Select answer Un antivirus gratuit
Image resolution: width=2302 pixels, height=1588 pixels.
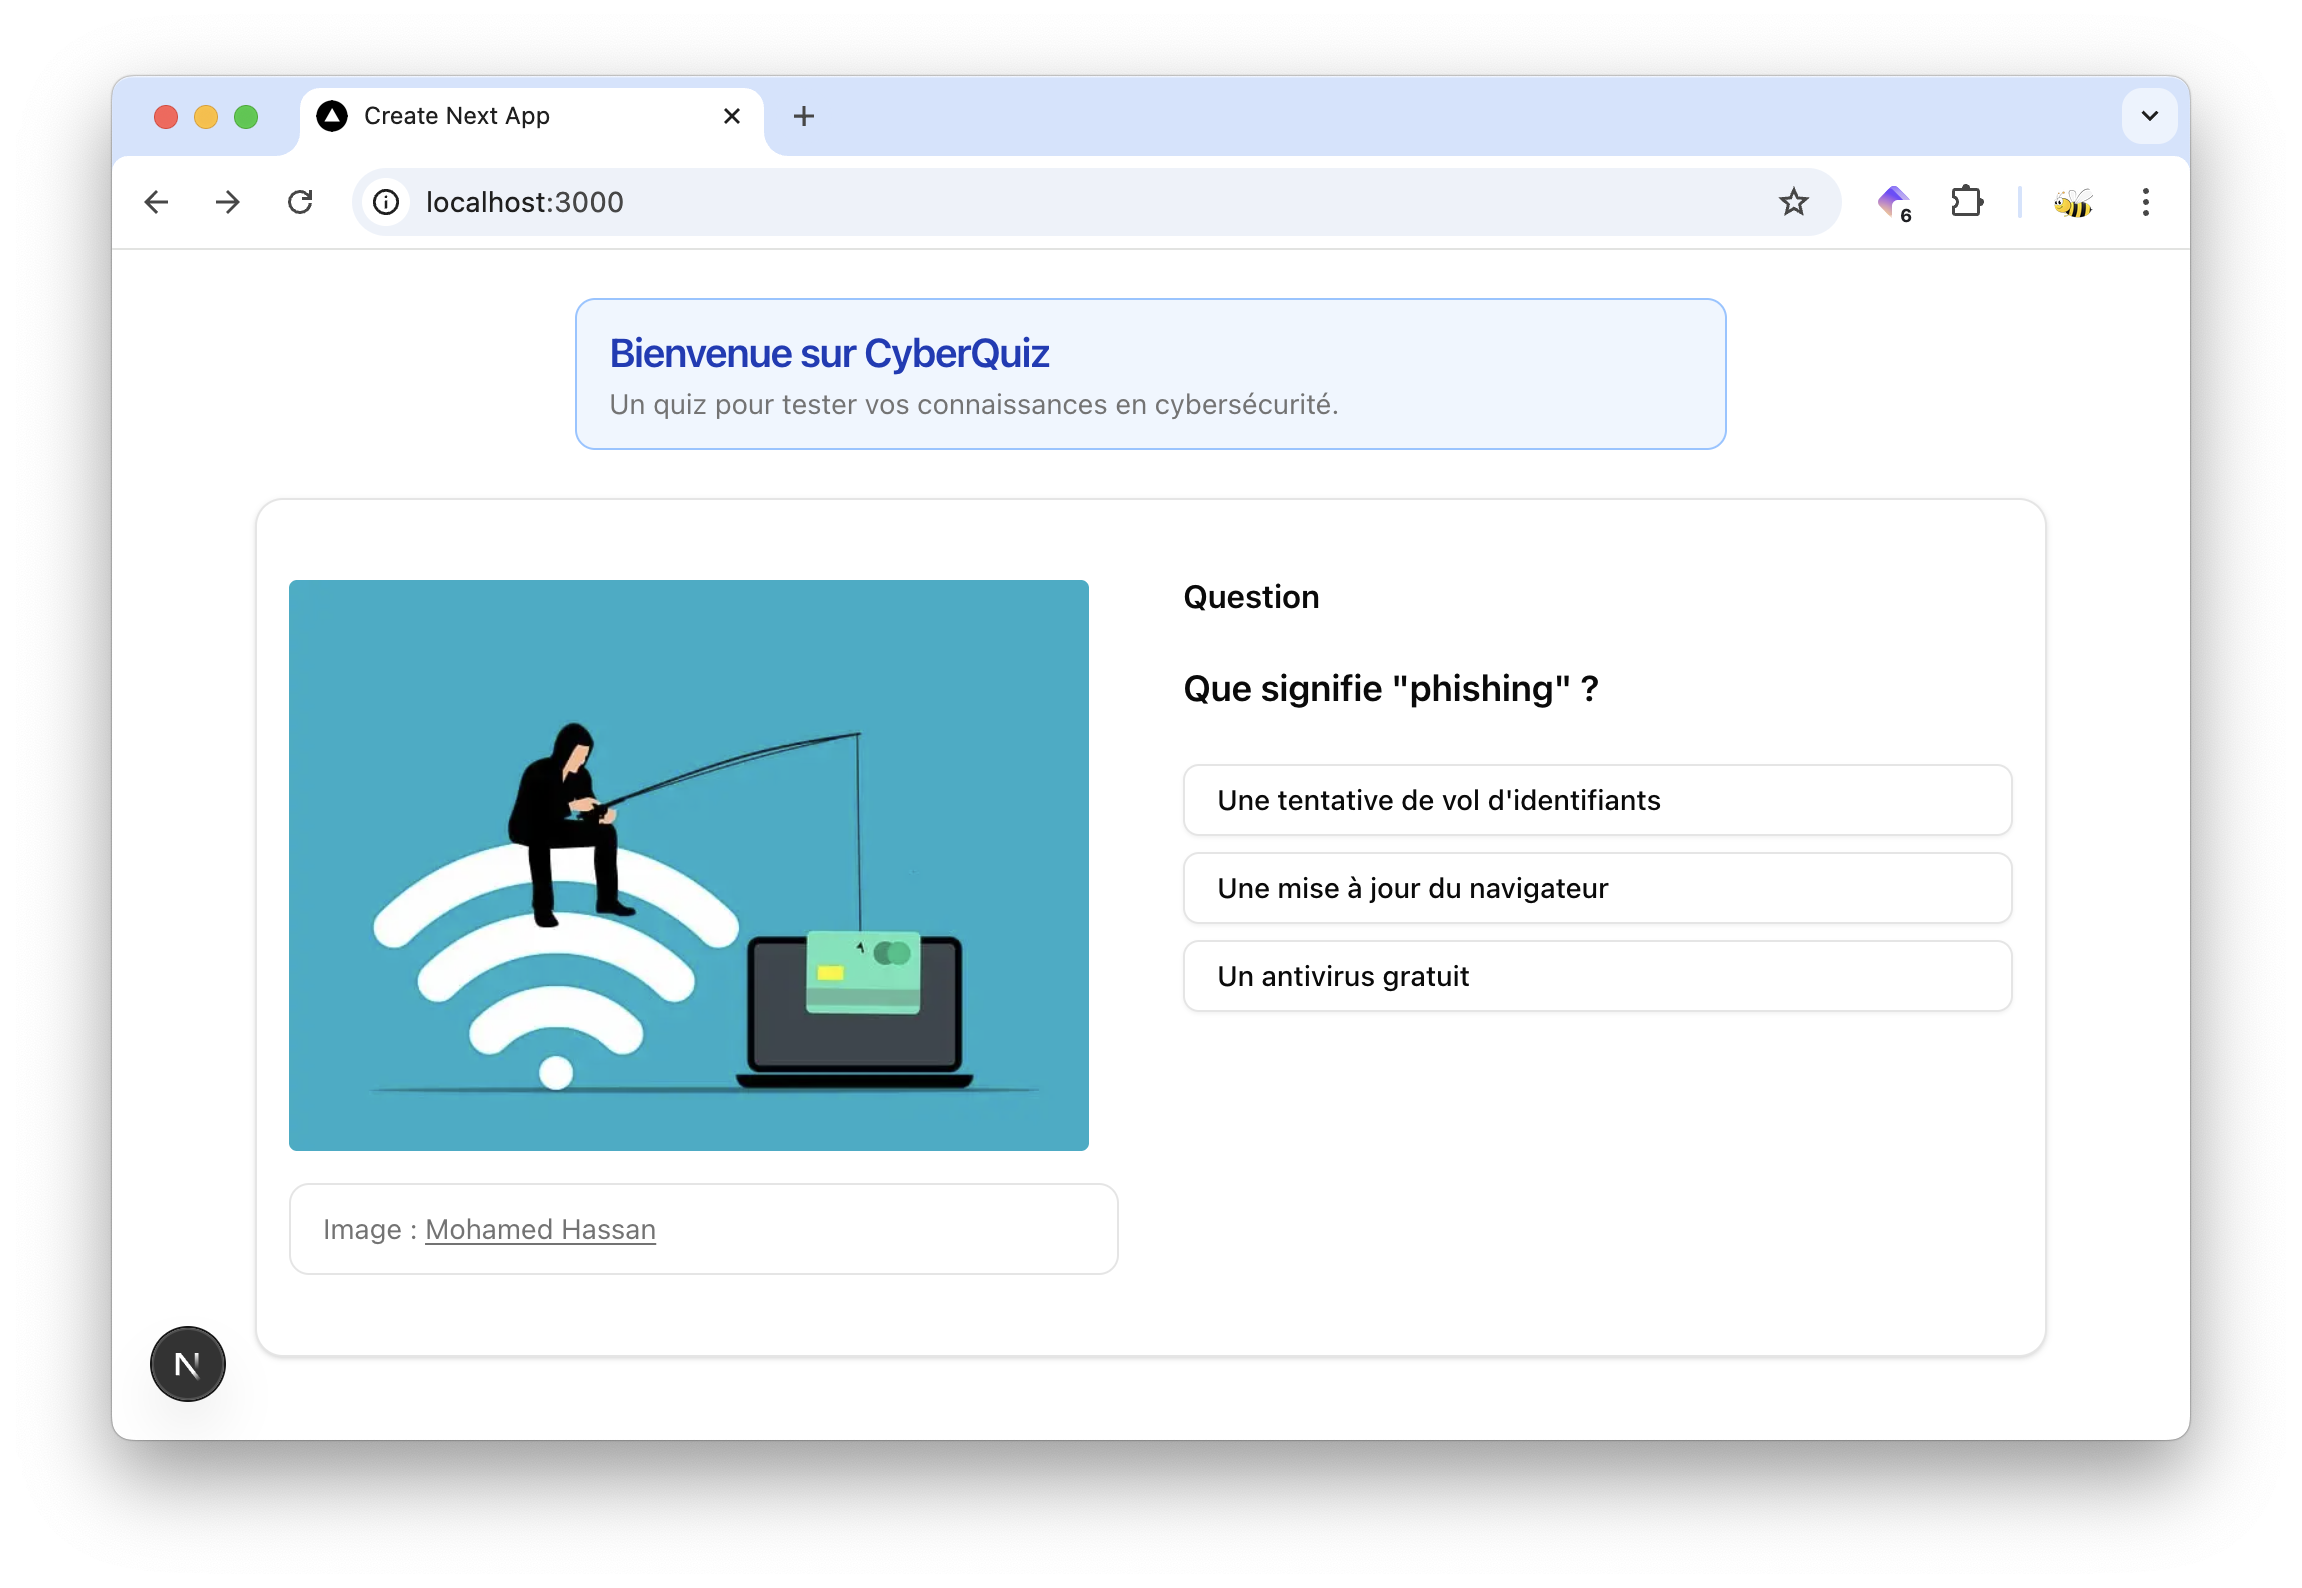pyautogui.click(x=1596, y=976)
